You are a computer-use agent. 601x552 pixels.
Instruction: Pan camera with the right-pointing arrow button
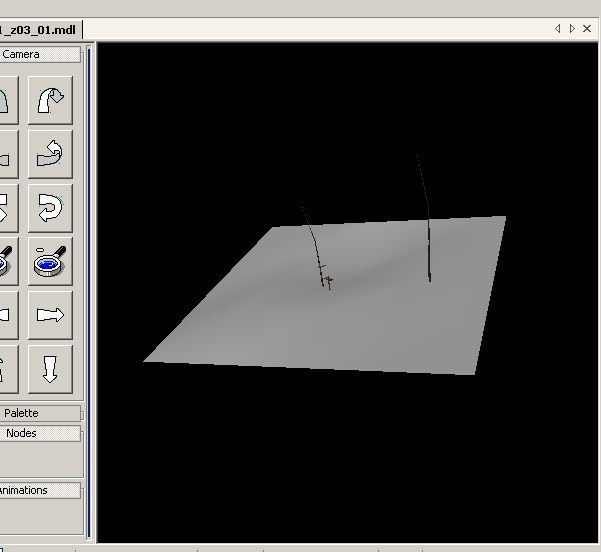pyautogui.click(x=51, y=315)
